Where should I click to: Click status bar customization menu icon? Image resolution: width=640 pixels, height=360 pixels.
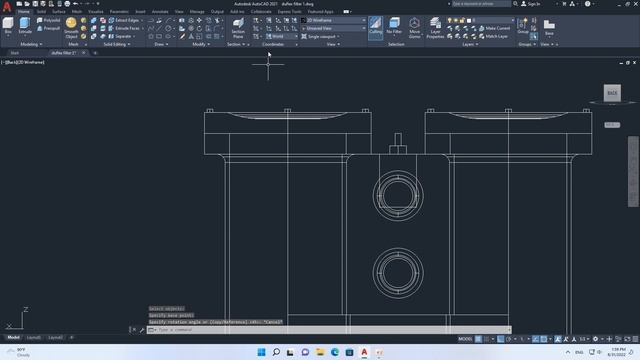coord(635,339)
